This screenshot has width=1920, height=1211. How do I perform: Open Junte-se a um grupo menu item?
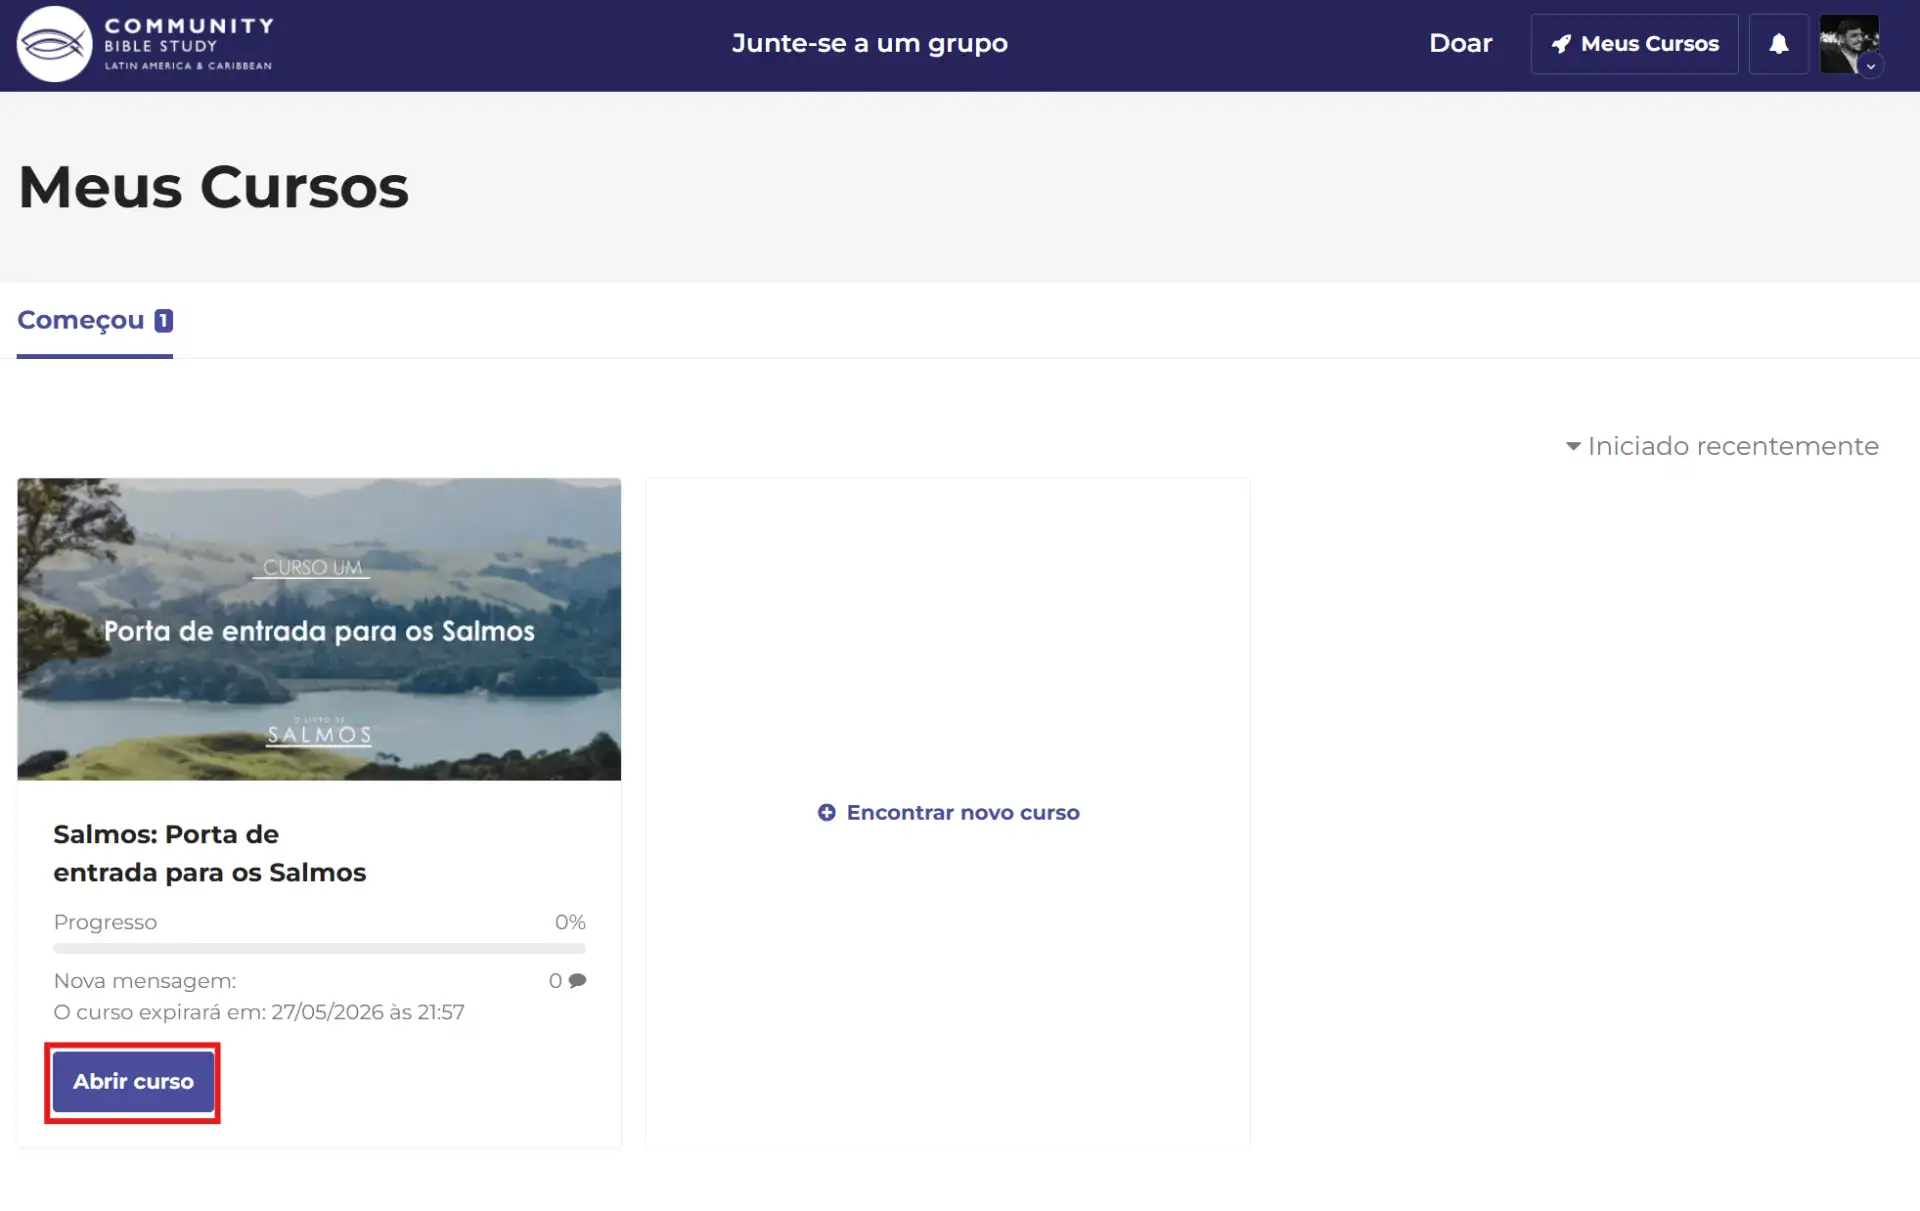(869, 43)
